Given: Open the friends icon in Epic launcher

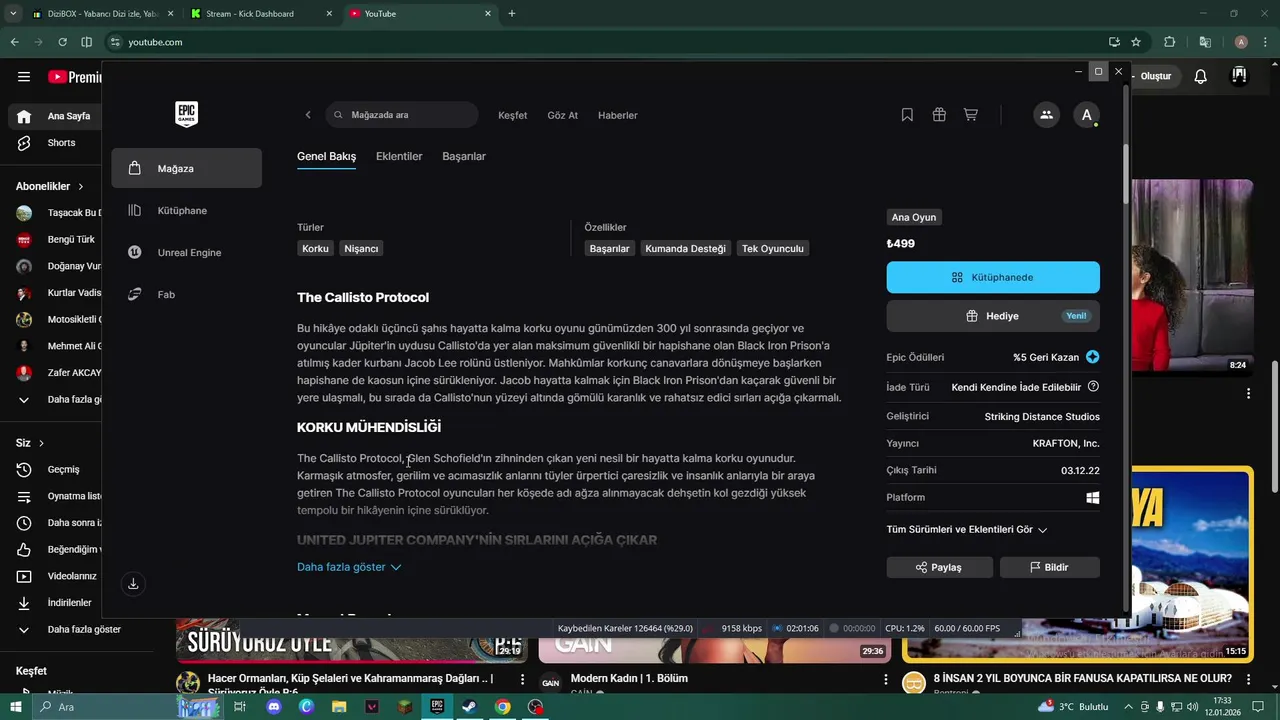Looking at the screenshot, I should click(x=1046, y=115).
